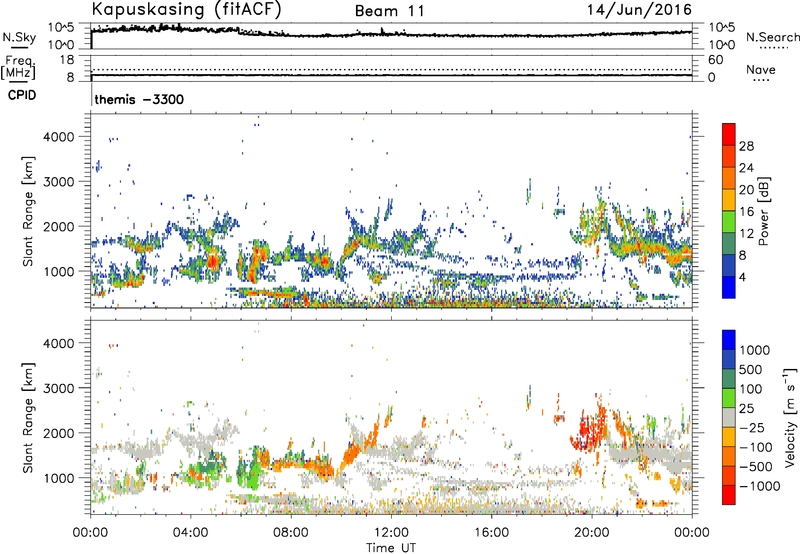
Task: Click the 16 value on power colorbar
Action: [x=746, y=212]
